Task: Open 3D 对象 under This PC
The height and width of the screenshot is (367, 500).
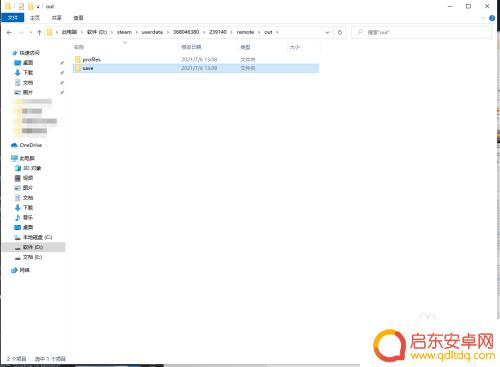Action: click(32, 168)
